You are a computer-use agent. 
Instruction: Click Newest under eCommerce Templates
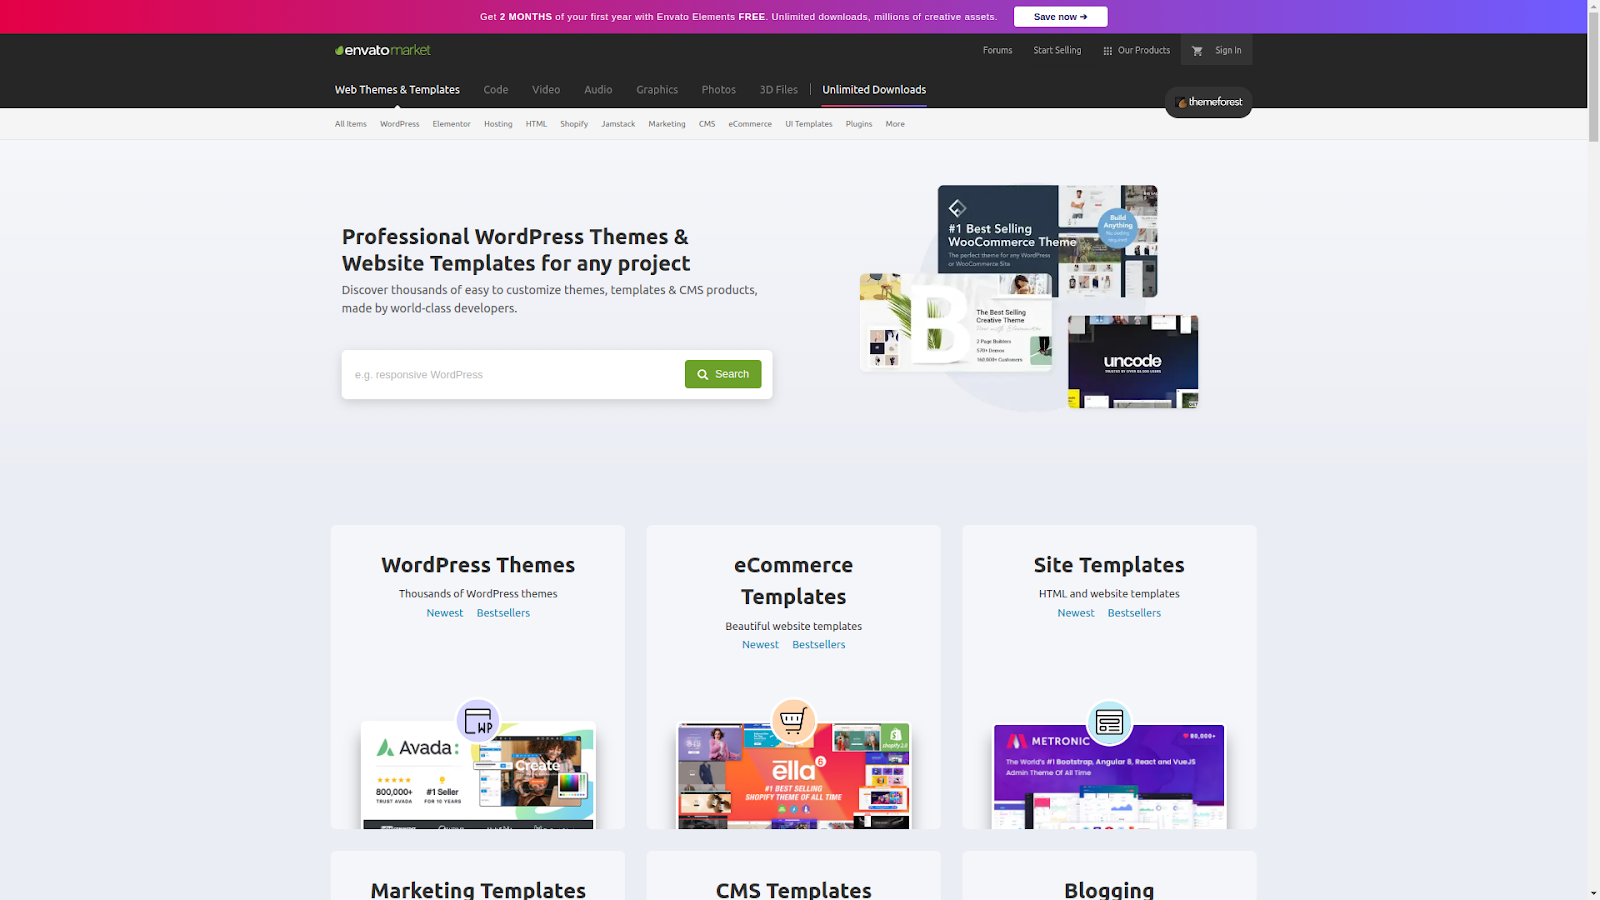click(760, 645)
